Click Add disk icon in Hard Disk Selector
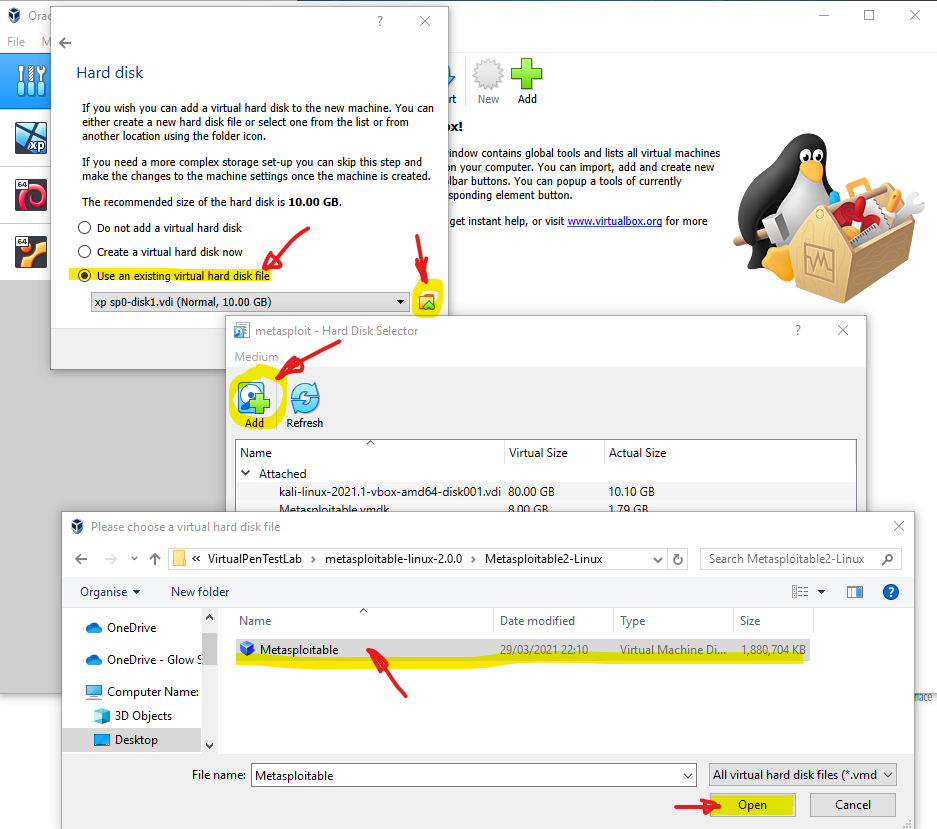Viewport: 937px width, 829px height. [254, 405]
